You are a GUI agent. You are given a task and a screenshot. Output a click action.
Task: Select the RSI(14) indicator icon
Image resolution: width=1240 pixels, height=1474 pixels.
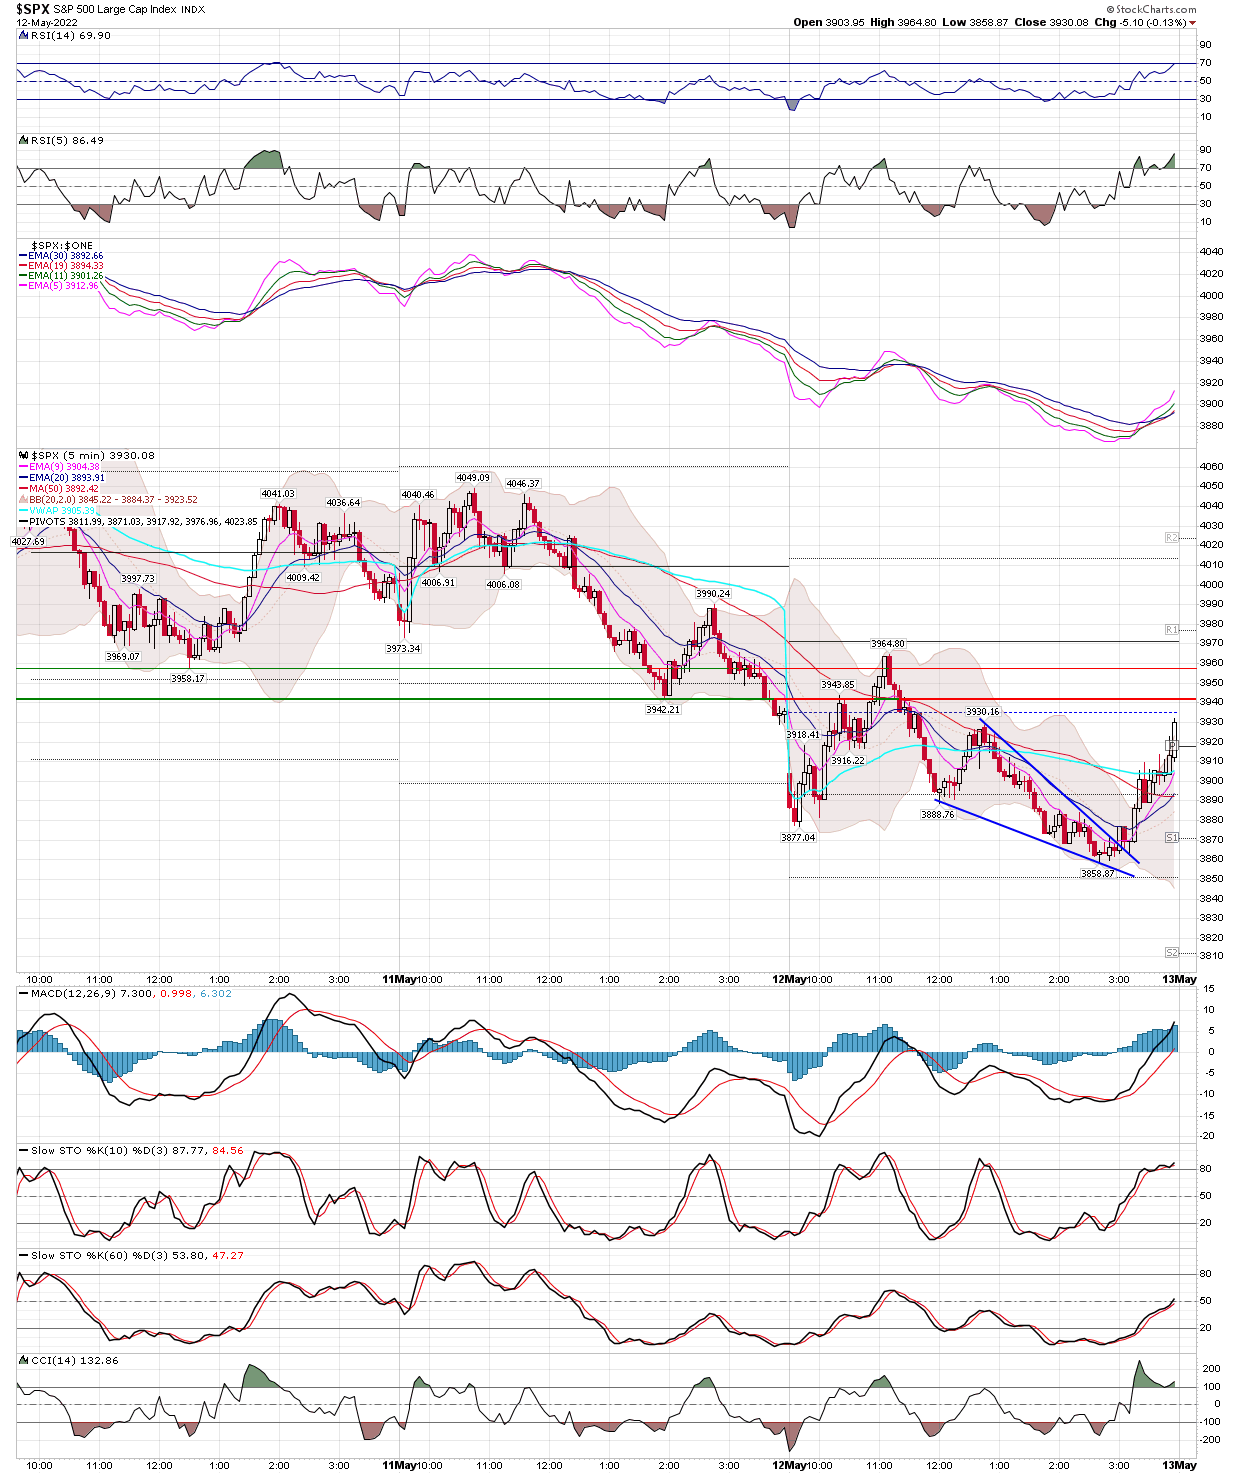[x=24, y=34]
